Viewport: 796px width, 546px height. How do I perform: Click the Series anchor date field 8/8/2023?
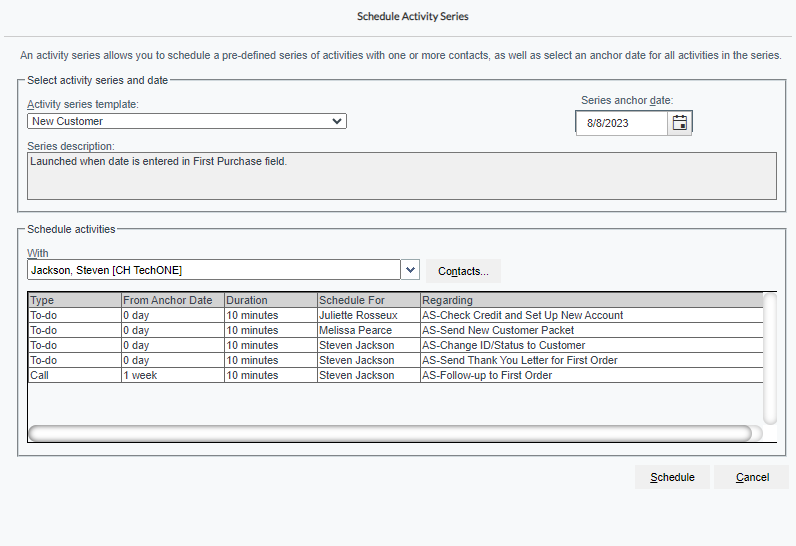(x=621, y=123)
